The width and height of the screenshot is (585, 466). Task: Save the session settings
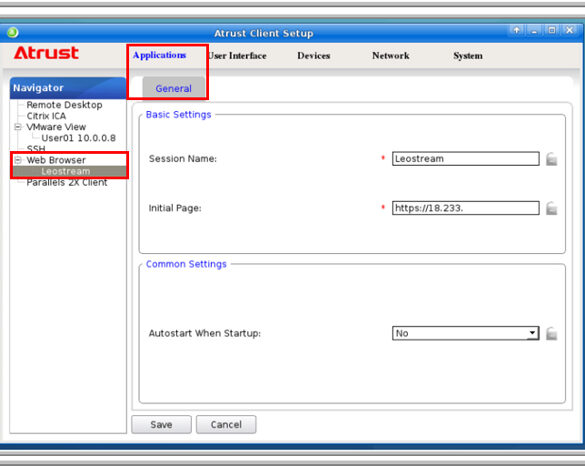tap(161, 425)
